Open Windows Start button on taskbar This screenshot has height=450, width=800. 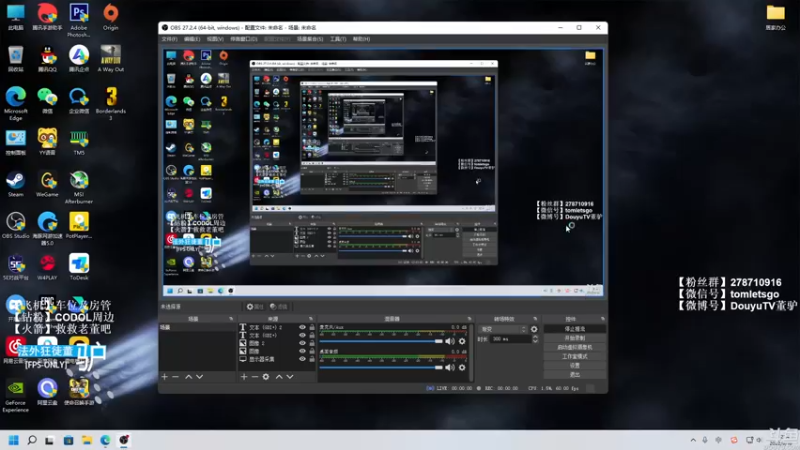coord(13,440)
